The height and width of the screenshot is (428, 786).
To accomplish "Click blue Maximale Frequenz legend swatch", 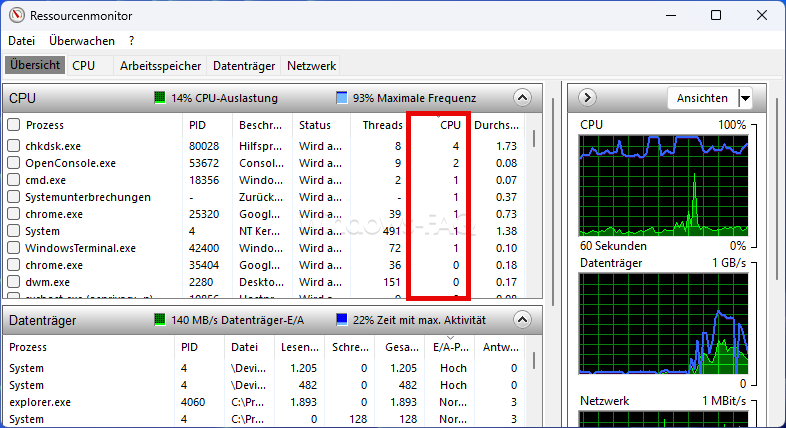I will coord(341,98).
